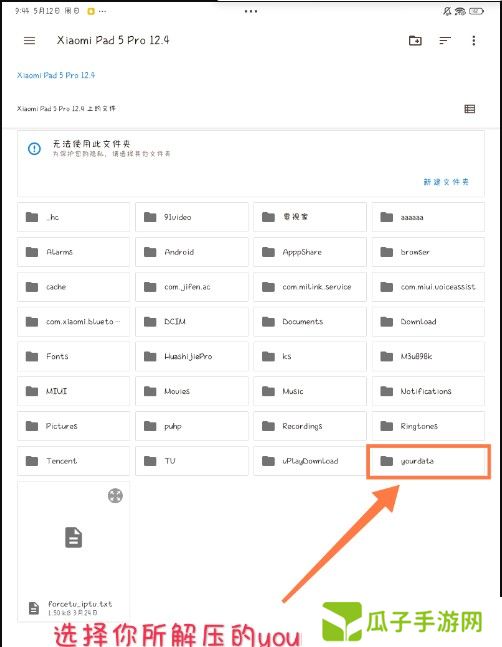The width and height of the screenshot is (502, 647).
Task: Switch to list view layout icon
Action: click(469, 109)
